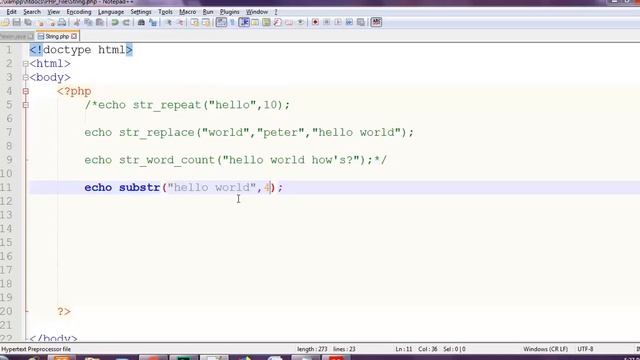Click the Stop Recording macro icon
640x360 pixels.
(x=327, y=22)
